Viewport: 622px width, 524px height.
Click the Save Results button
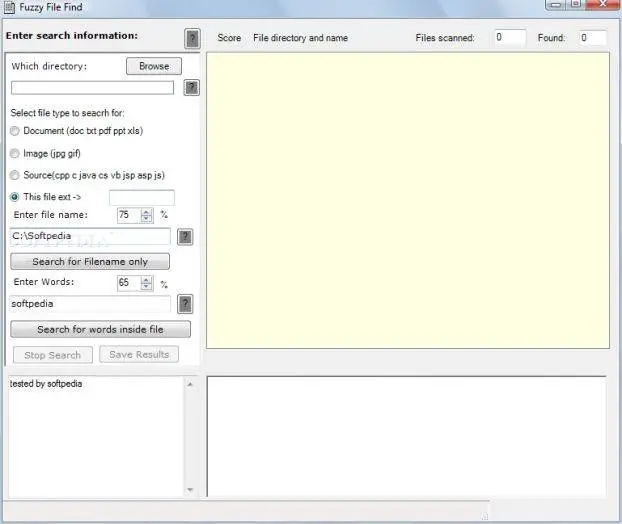click(139, 354)
